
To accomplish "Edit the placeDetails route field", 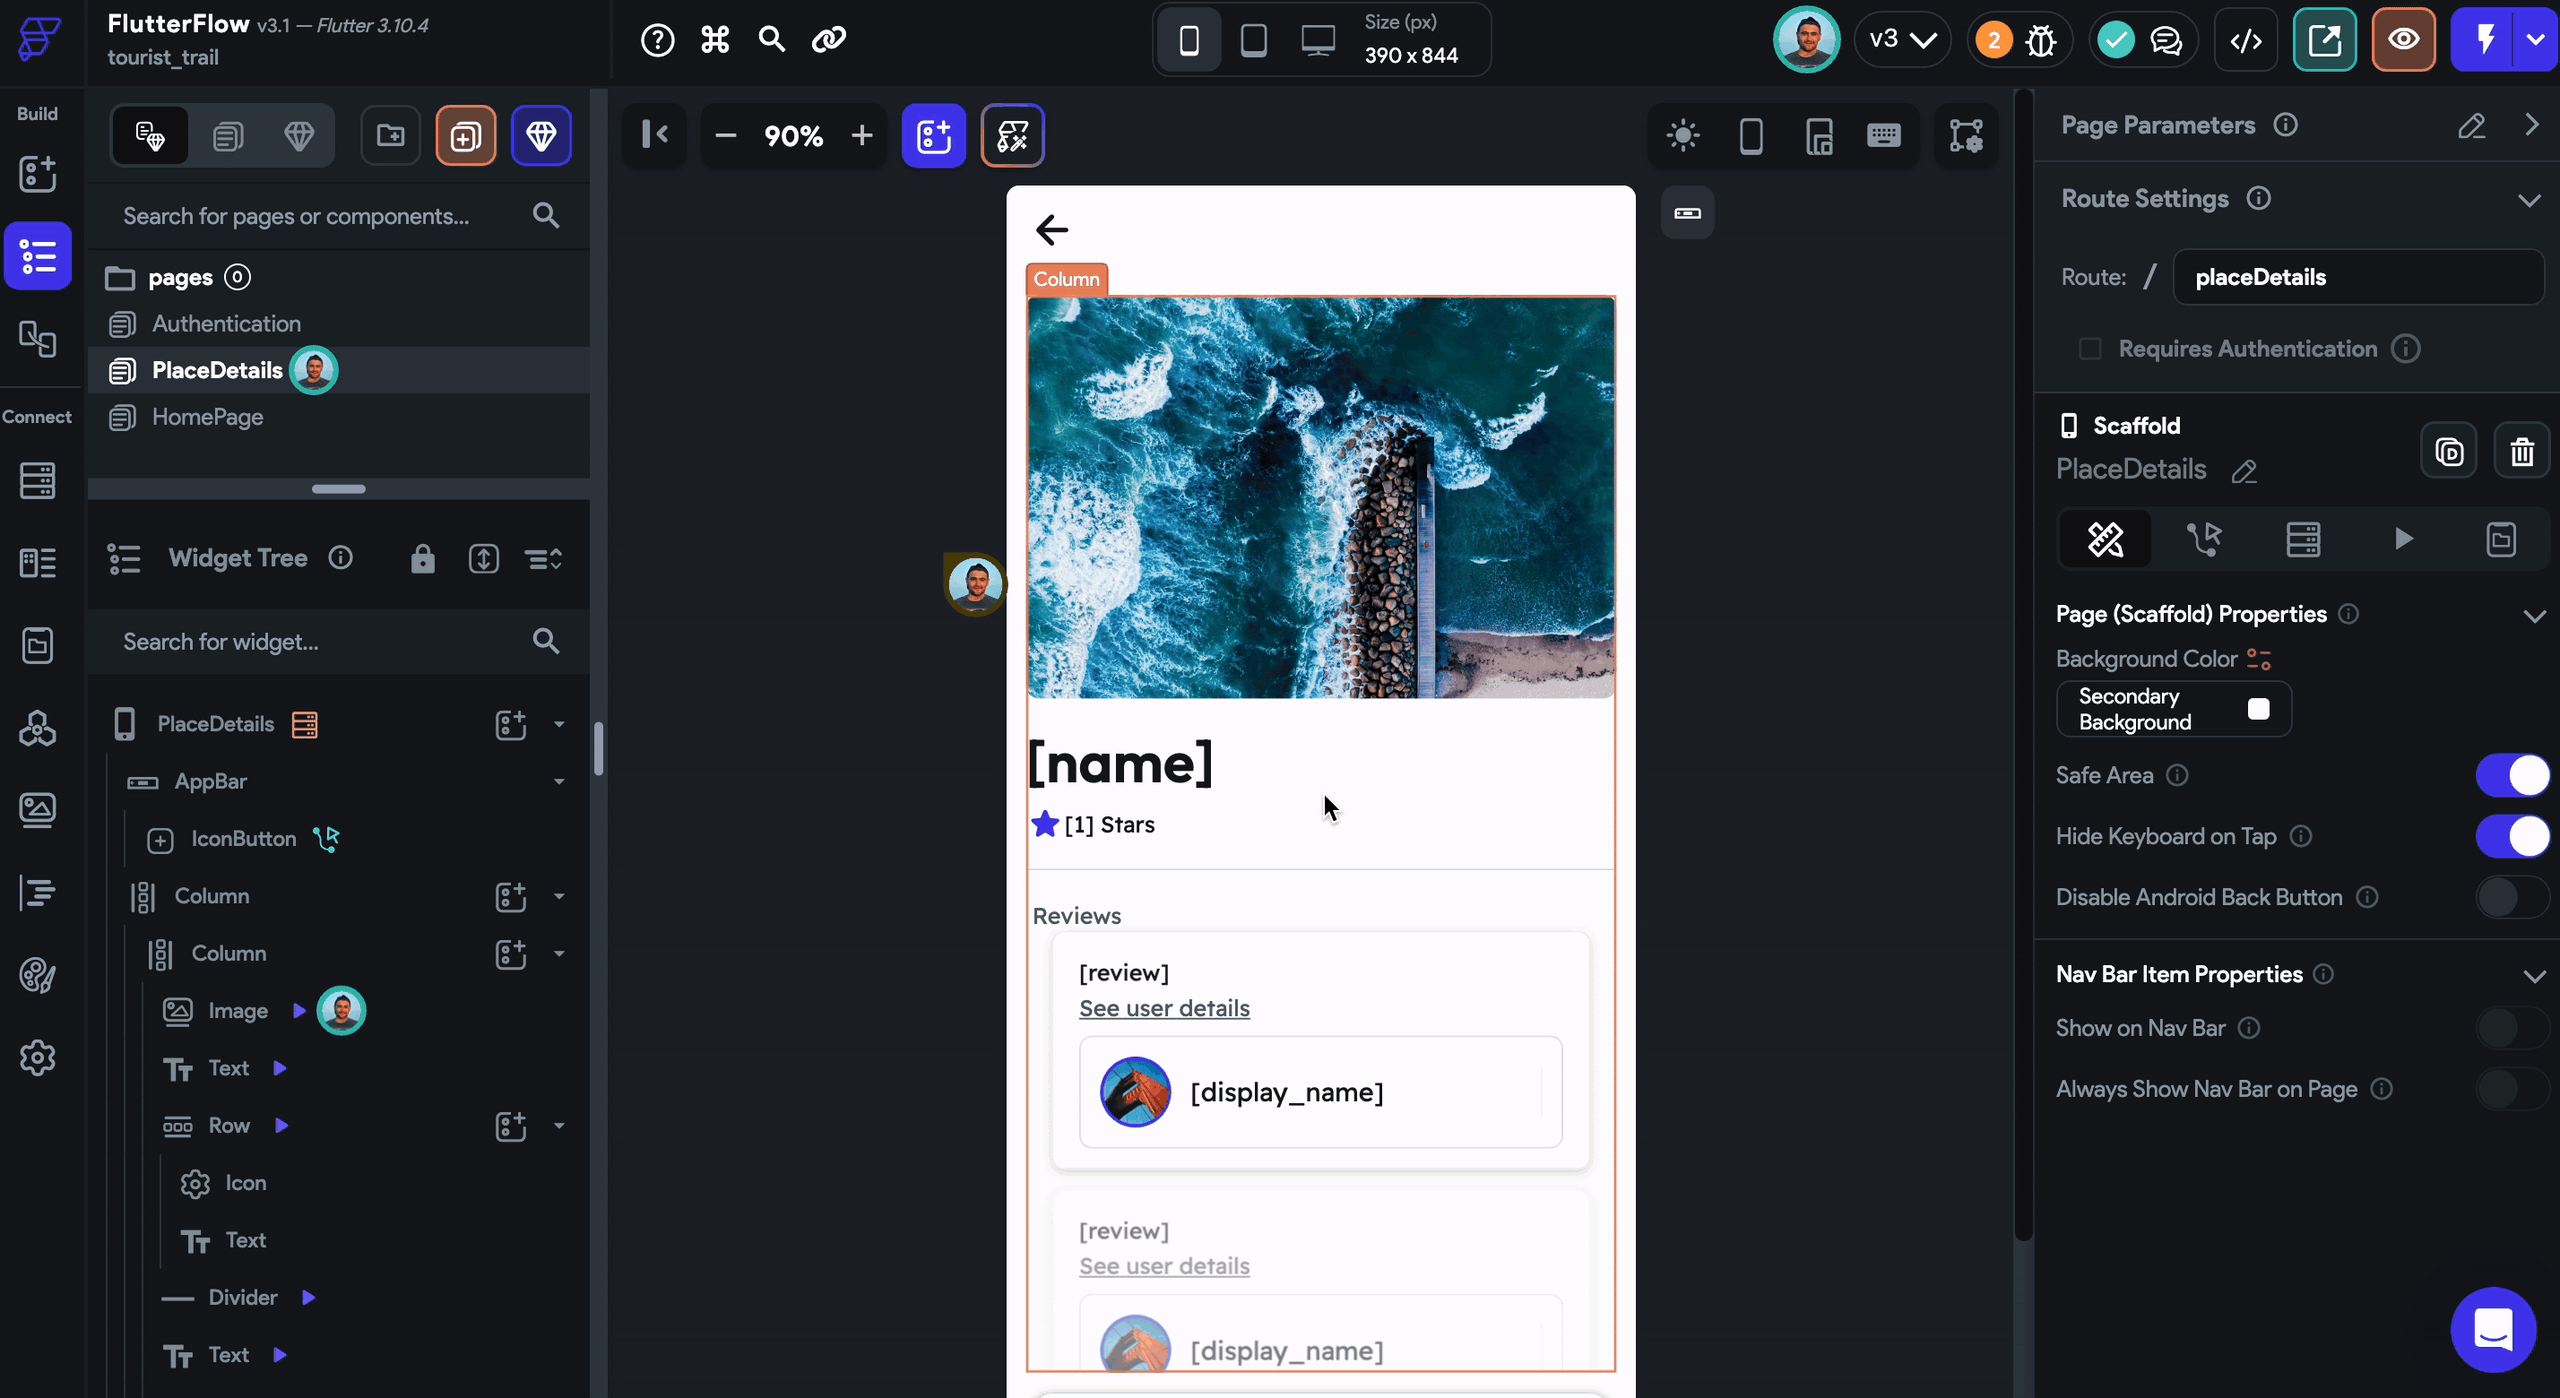I will click(2358, 277).
